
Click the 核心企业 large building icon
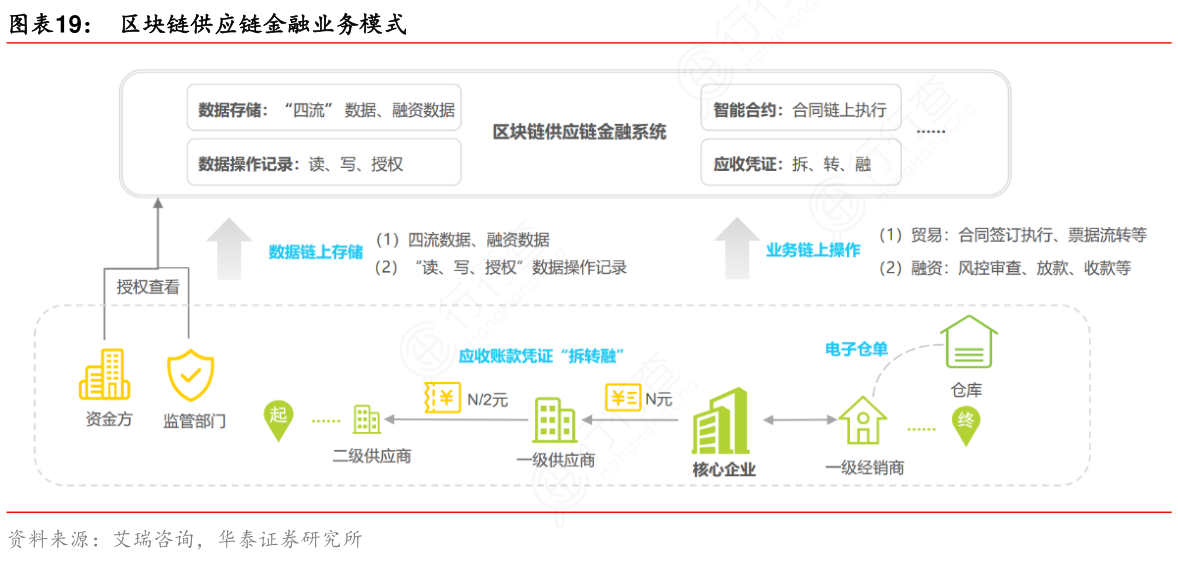coord(720,419)
